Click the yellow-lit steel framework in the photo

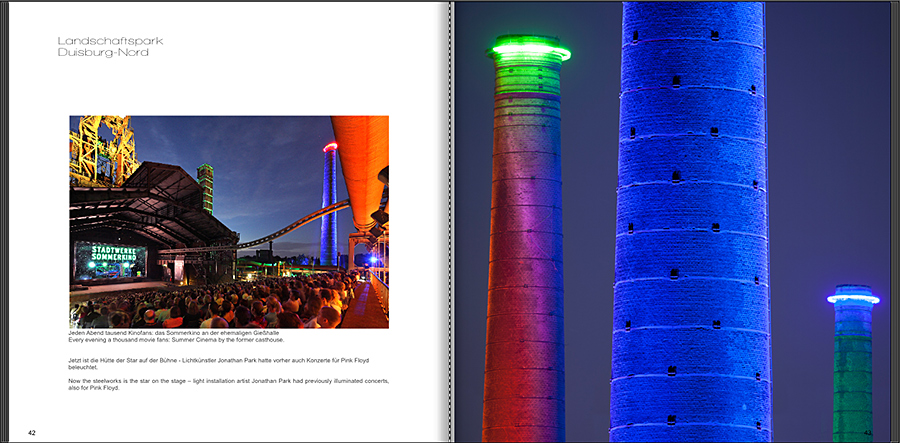click(102, 148)
